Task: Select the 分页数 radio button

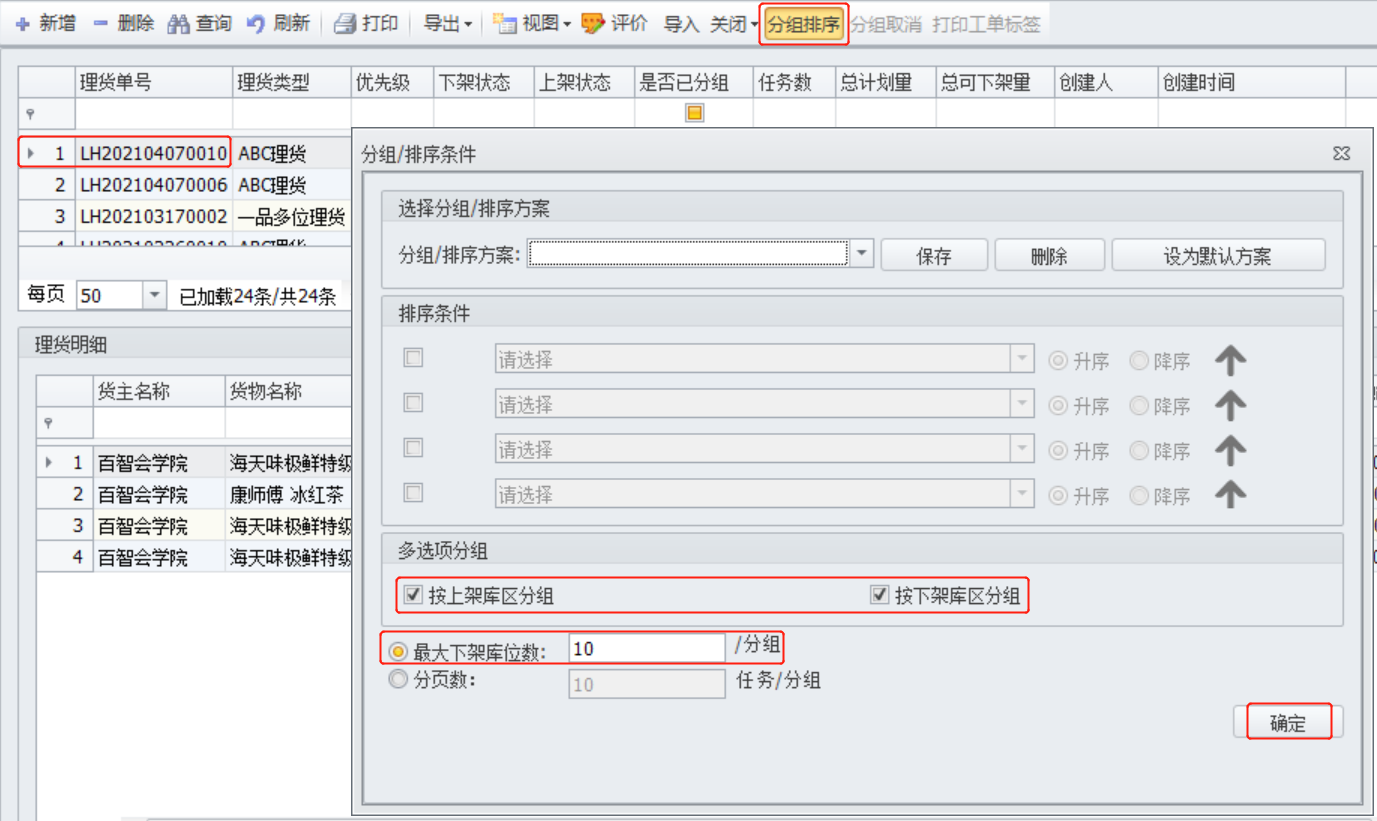Action: click(x=399, y=680)
